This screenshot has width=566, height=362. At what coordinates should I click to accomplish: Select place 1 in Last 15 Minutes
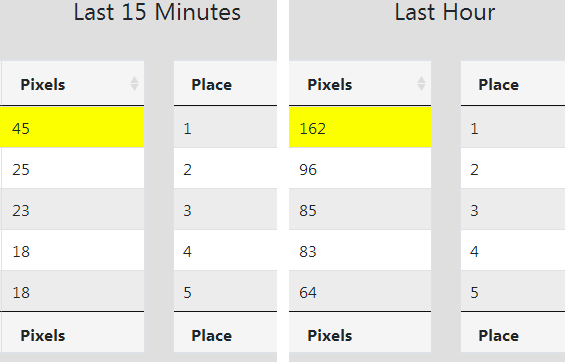click(225, 127)
